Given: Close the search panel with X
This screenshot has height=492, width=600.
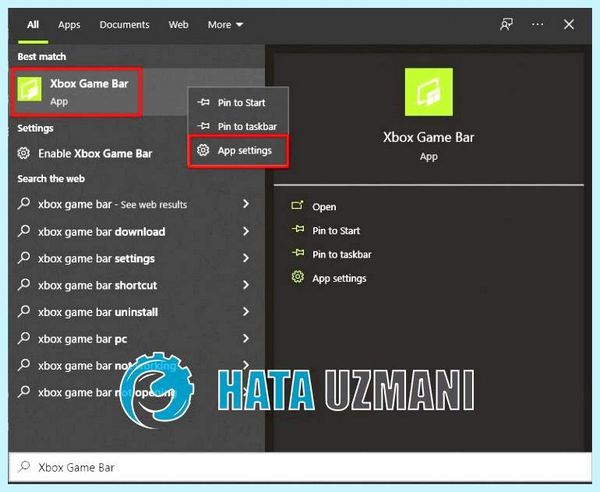Looking at the screenshot, I should click(569, 24).
